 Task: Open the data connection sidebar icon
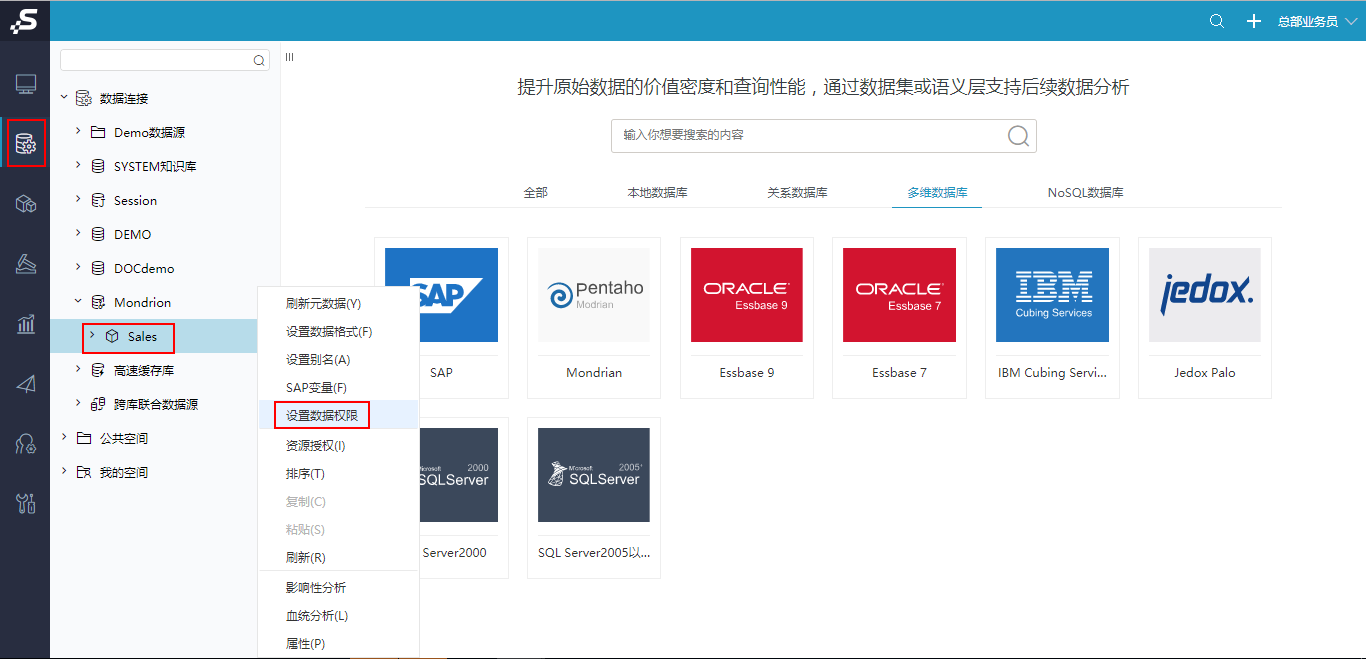pos(26,144)
